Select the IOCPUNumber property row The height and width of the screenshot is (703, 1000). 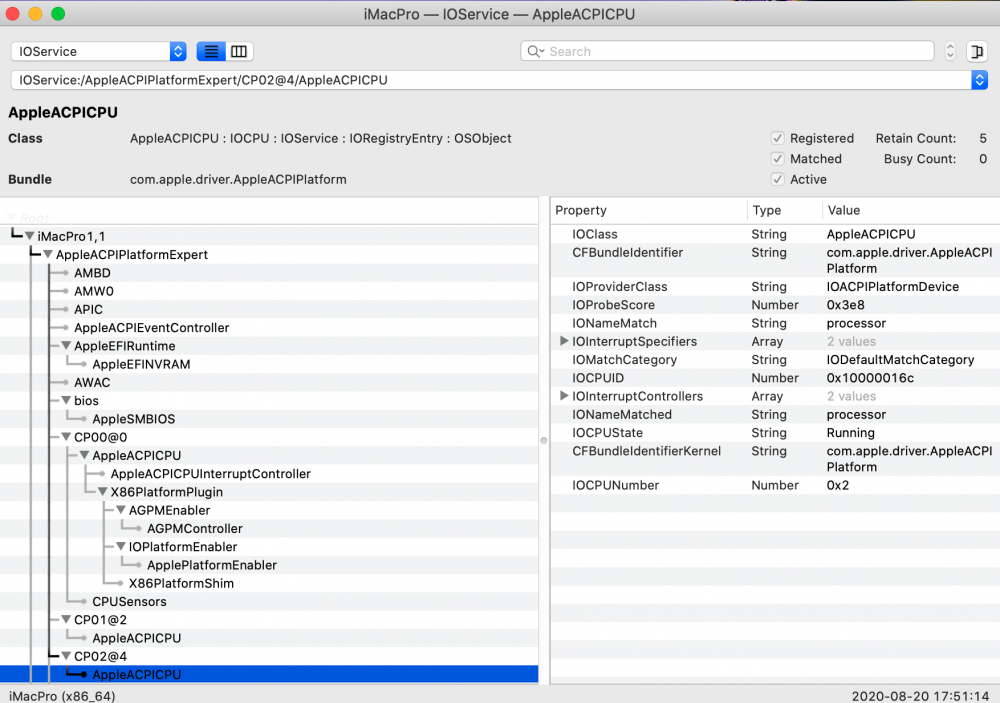click(775, 485)
